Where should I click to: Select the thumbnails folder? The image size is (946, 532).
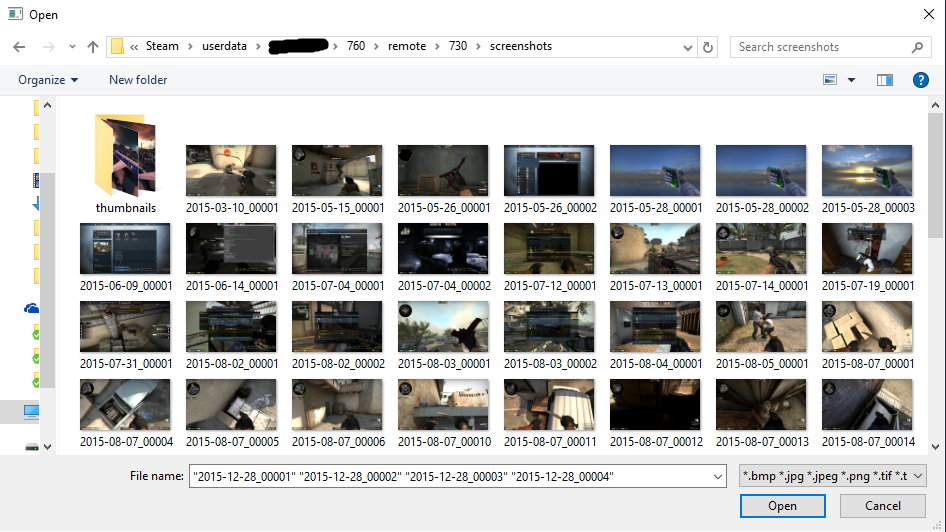click(125, 163)
